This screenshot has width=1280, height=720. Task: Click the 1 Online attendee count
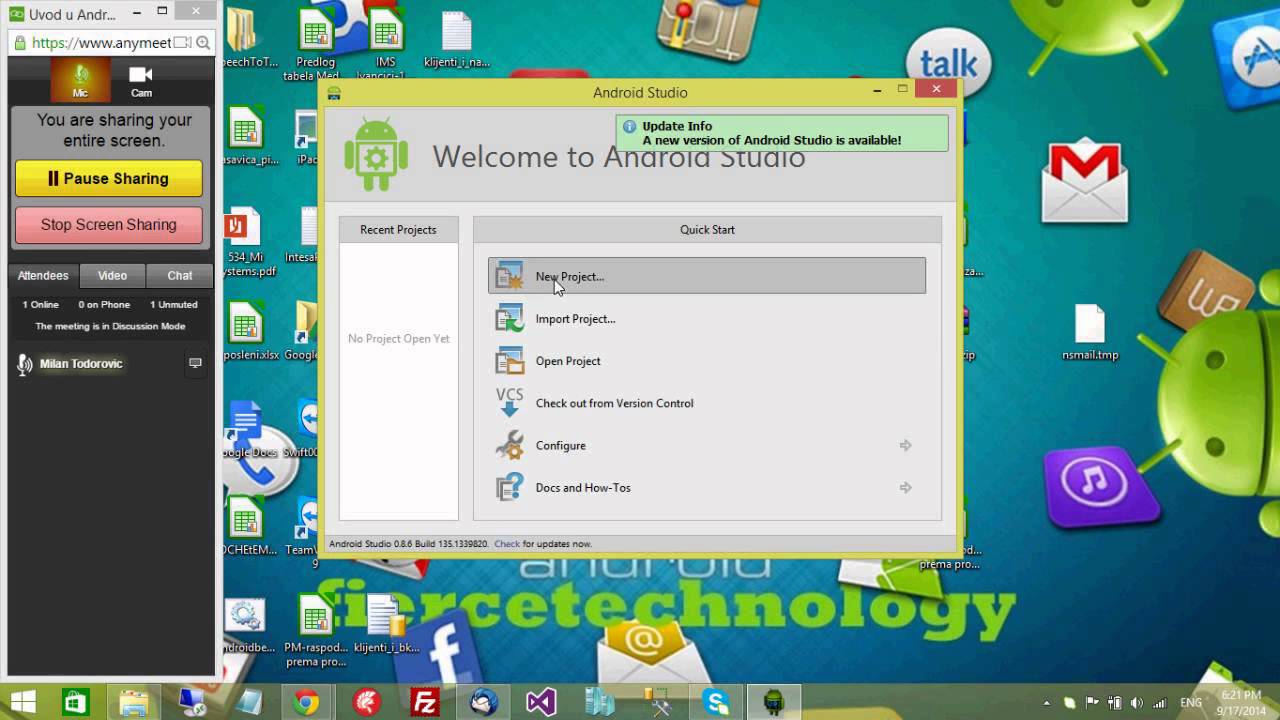(41, 304)
